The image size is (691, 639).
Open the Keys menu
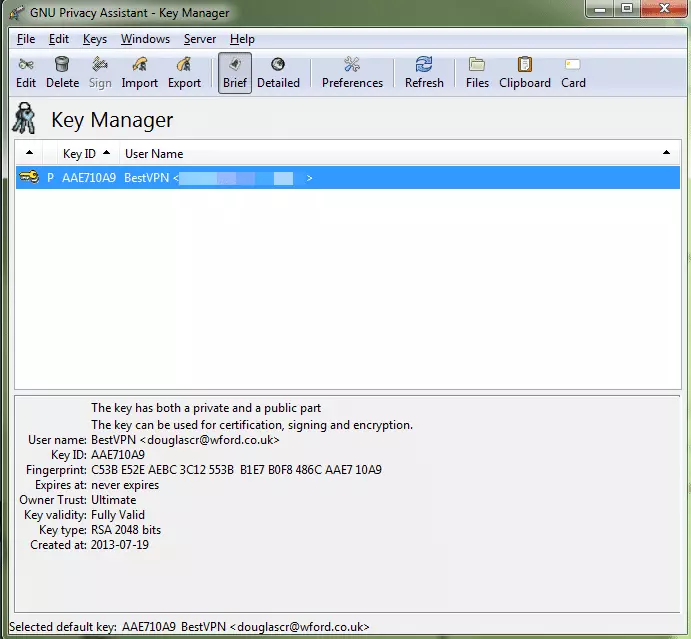coord(95,39)
